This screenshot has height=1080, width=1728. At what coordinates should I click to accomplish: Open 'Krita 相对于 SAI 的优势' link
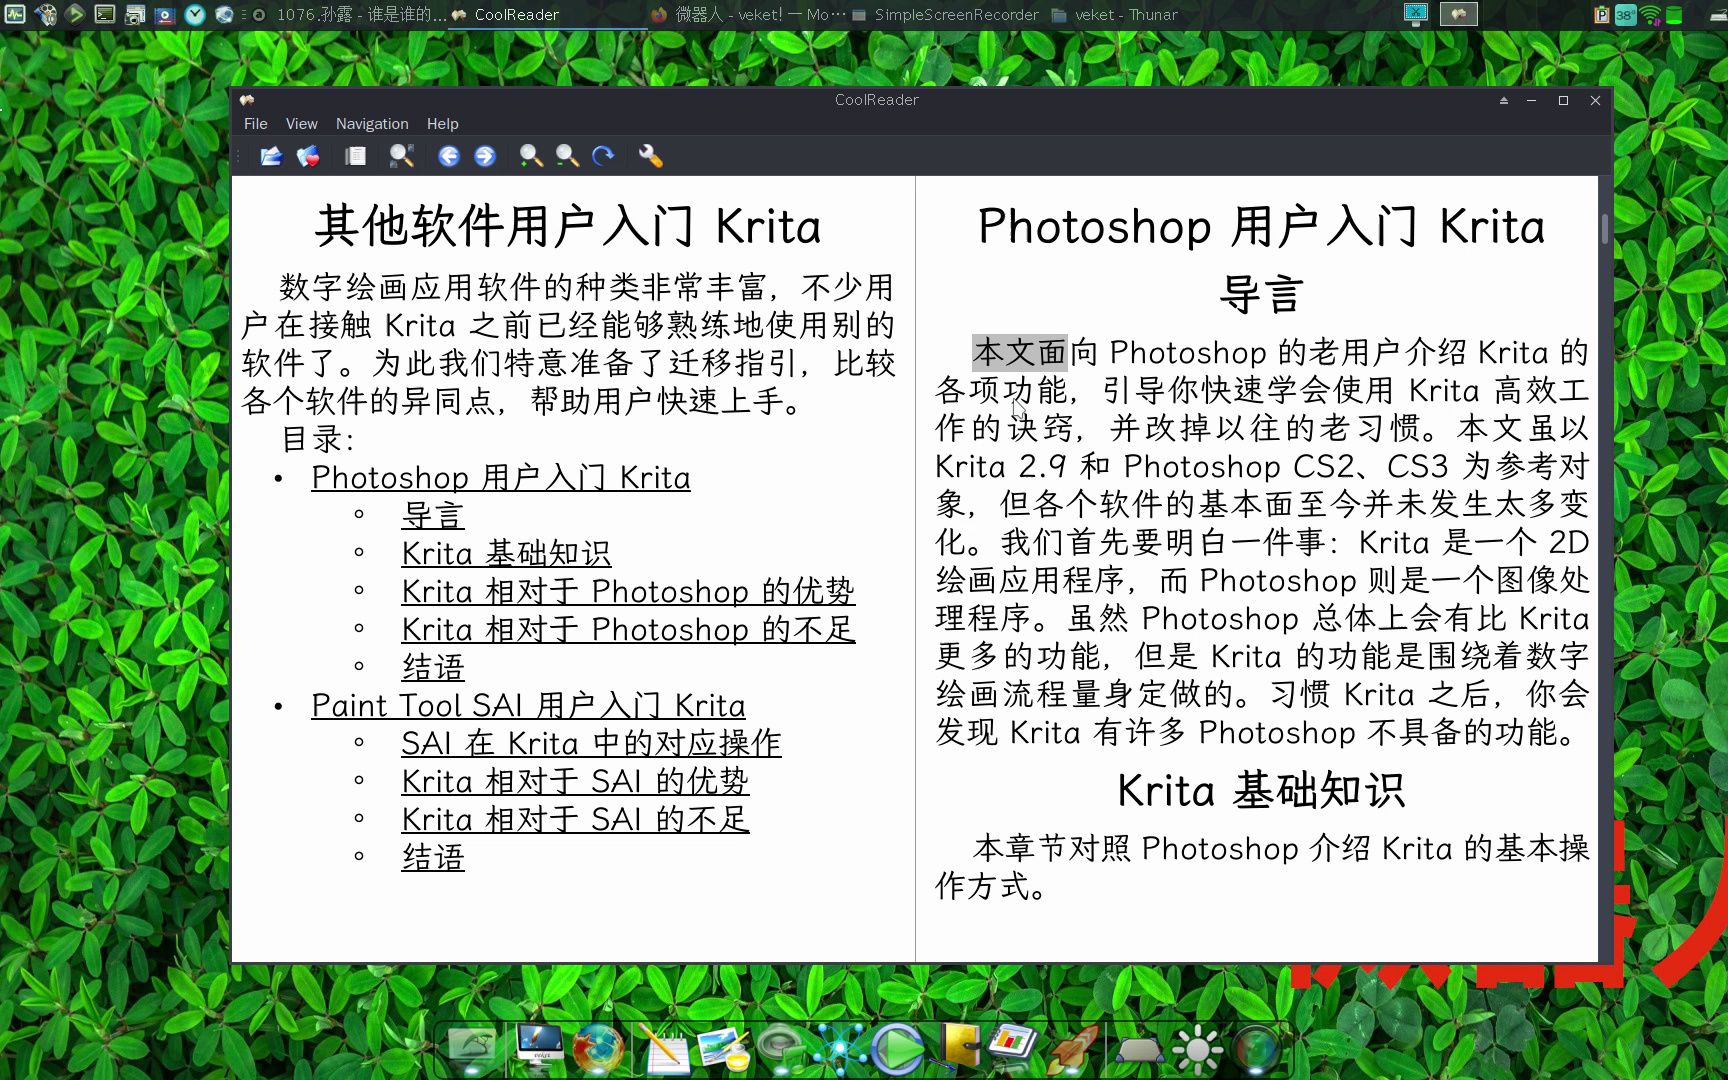[x=575, y=781]
